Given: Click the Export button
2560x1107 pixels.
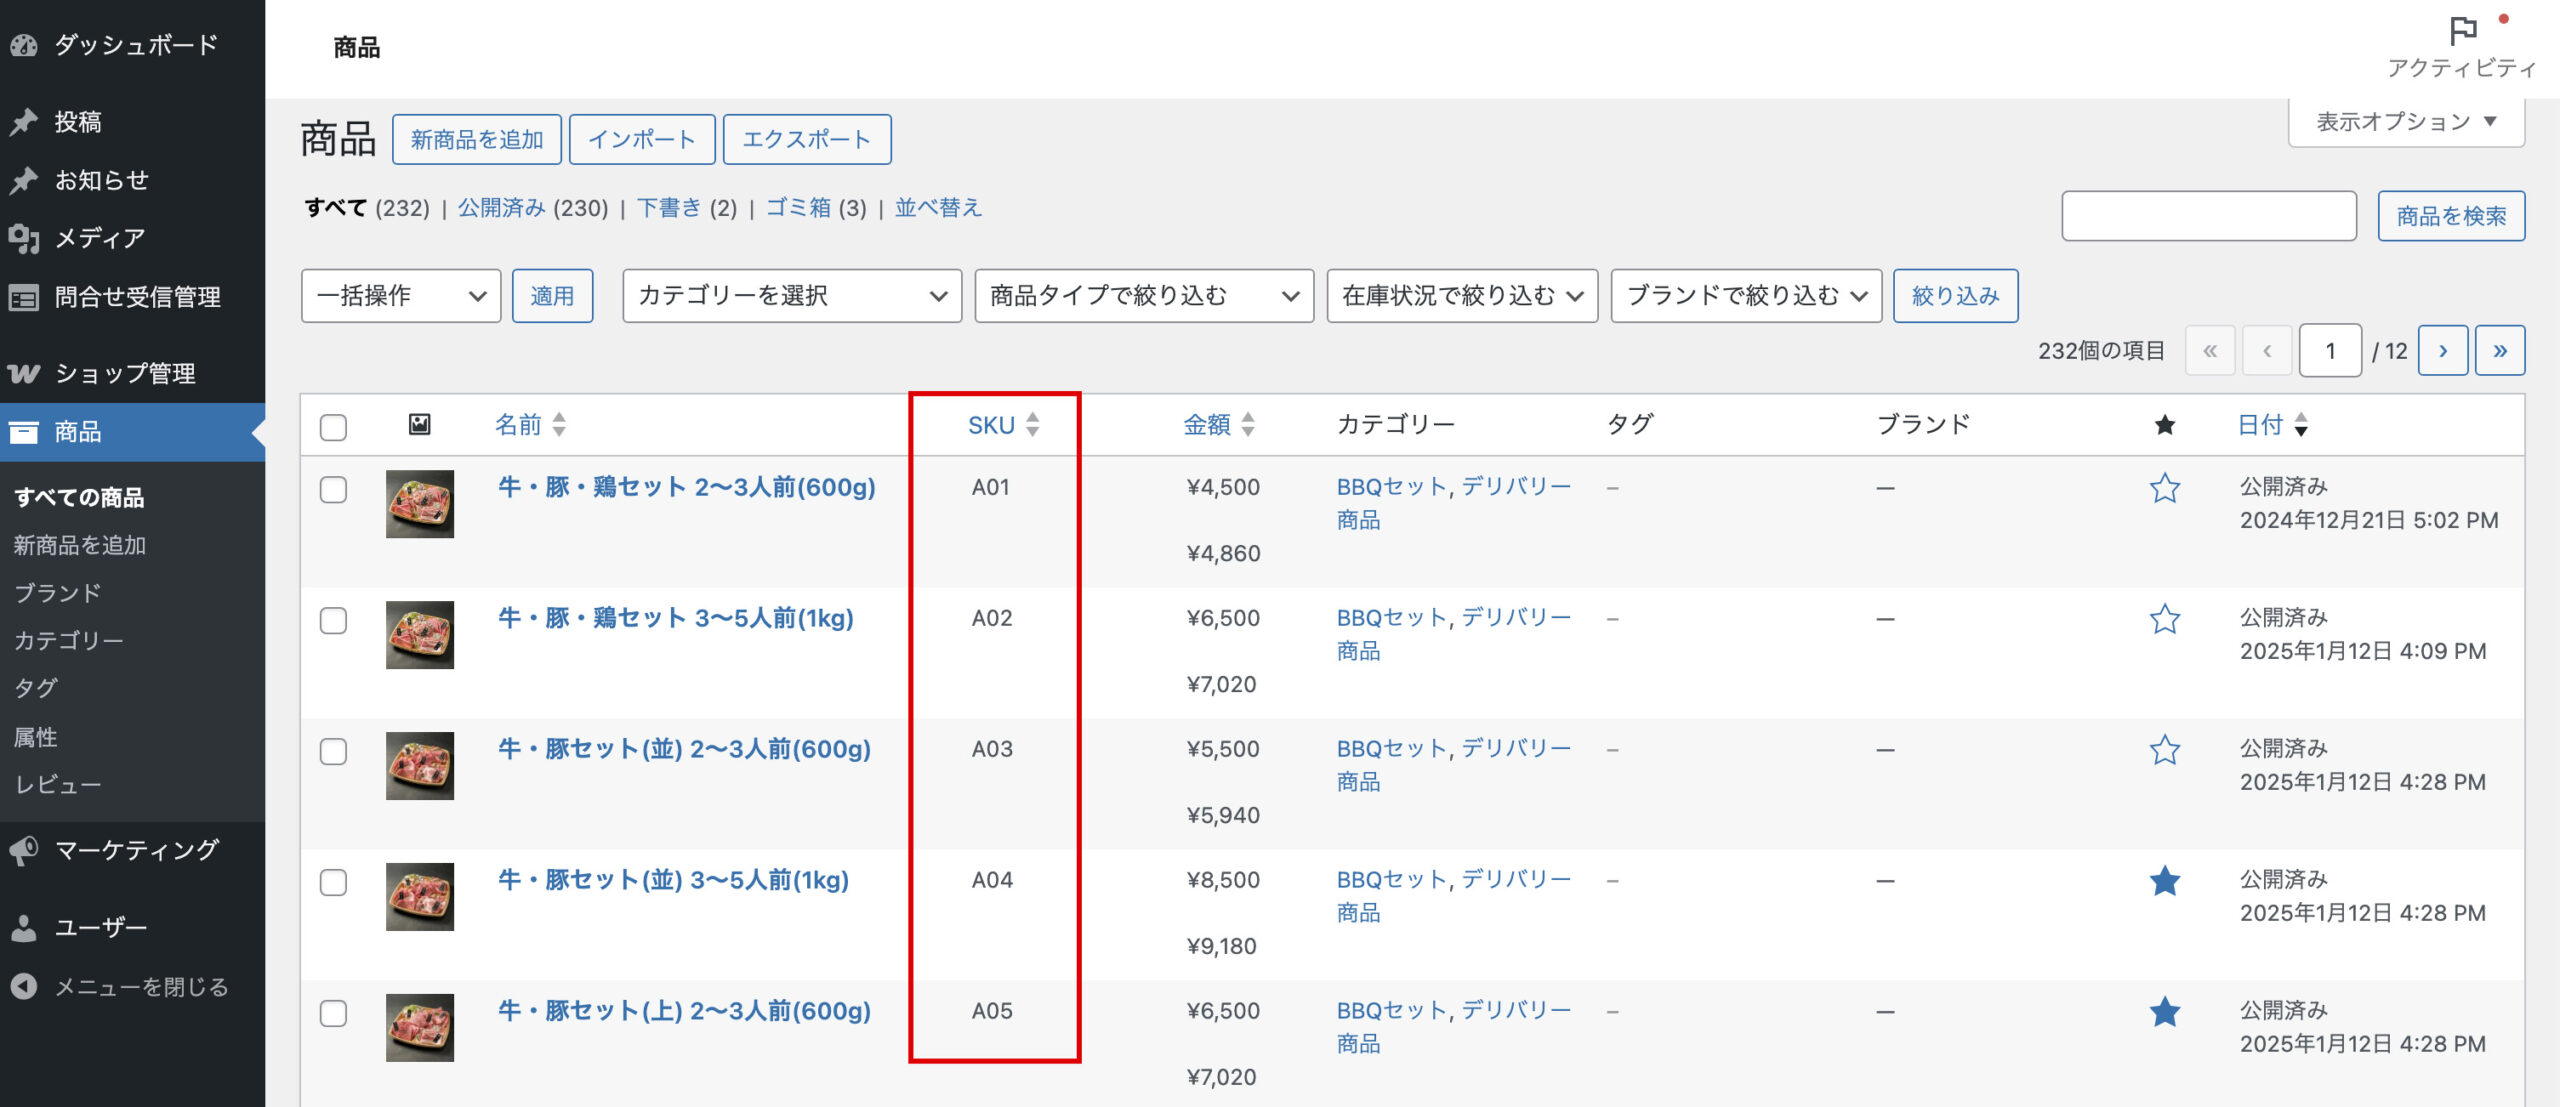Looking at the screenshot, I should 806,140.
